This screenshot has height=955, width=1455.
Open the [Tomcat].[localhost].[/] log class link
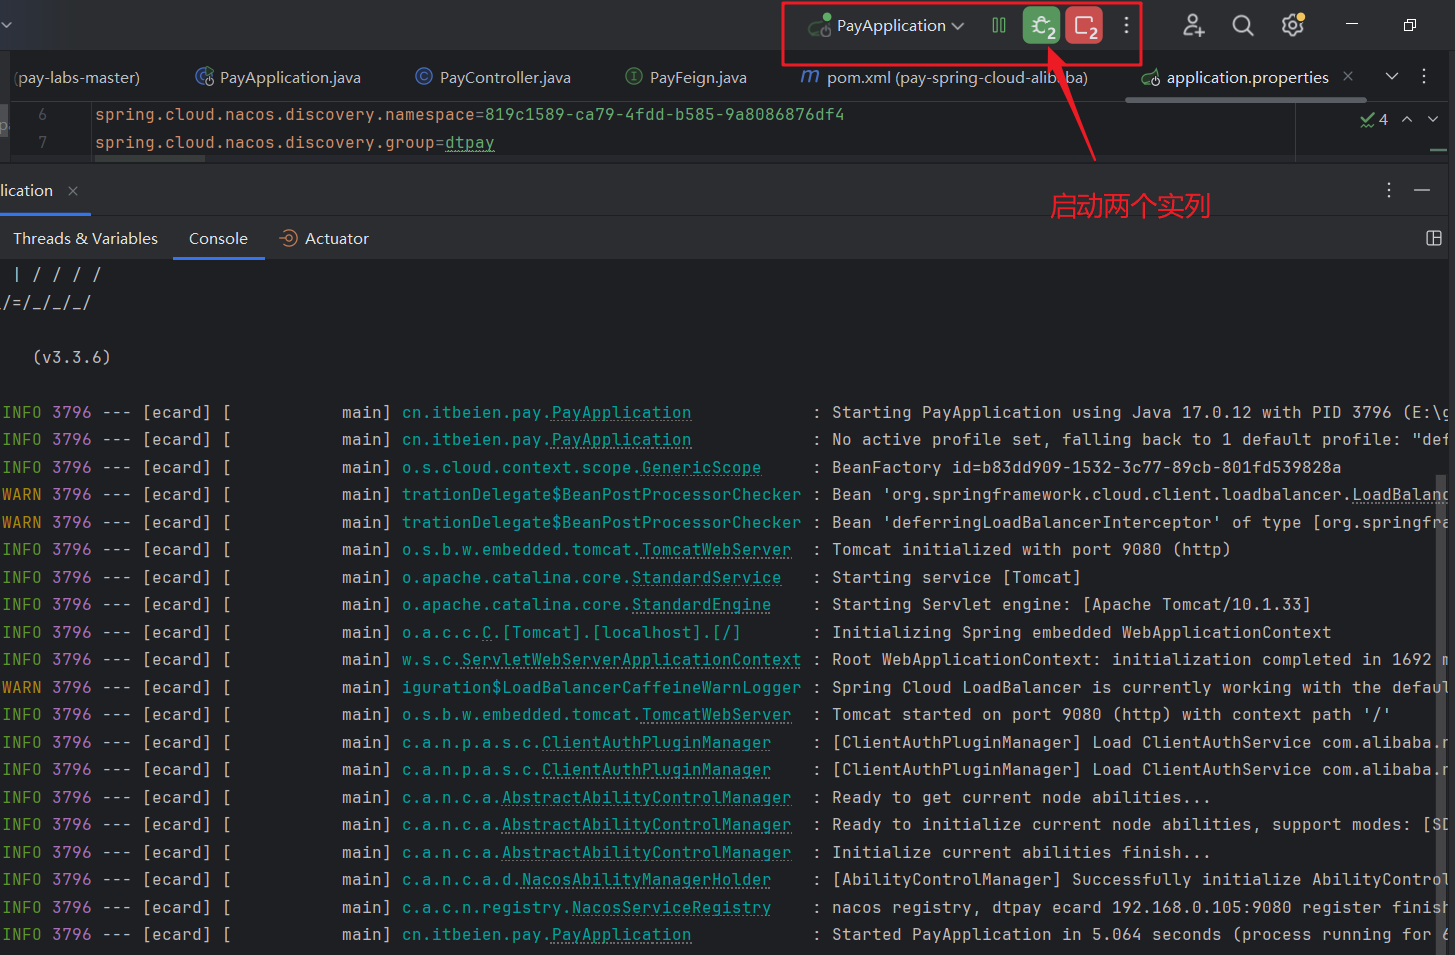pos(571,633)
